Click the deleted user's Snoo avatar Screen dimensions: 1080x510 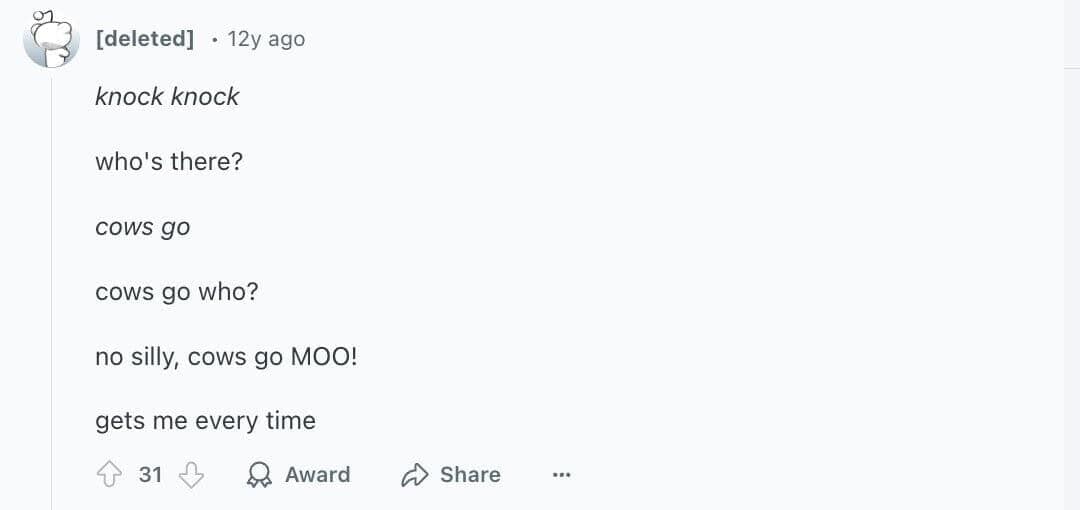pyautogui.click(x=51, y=40)
